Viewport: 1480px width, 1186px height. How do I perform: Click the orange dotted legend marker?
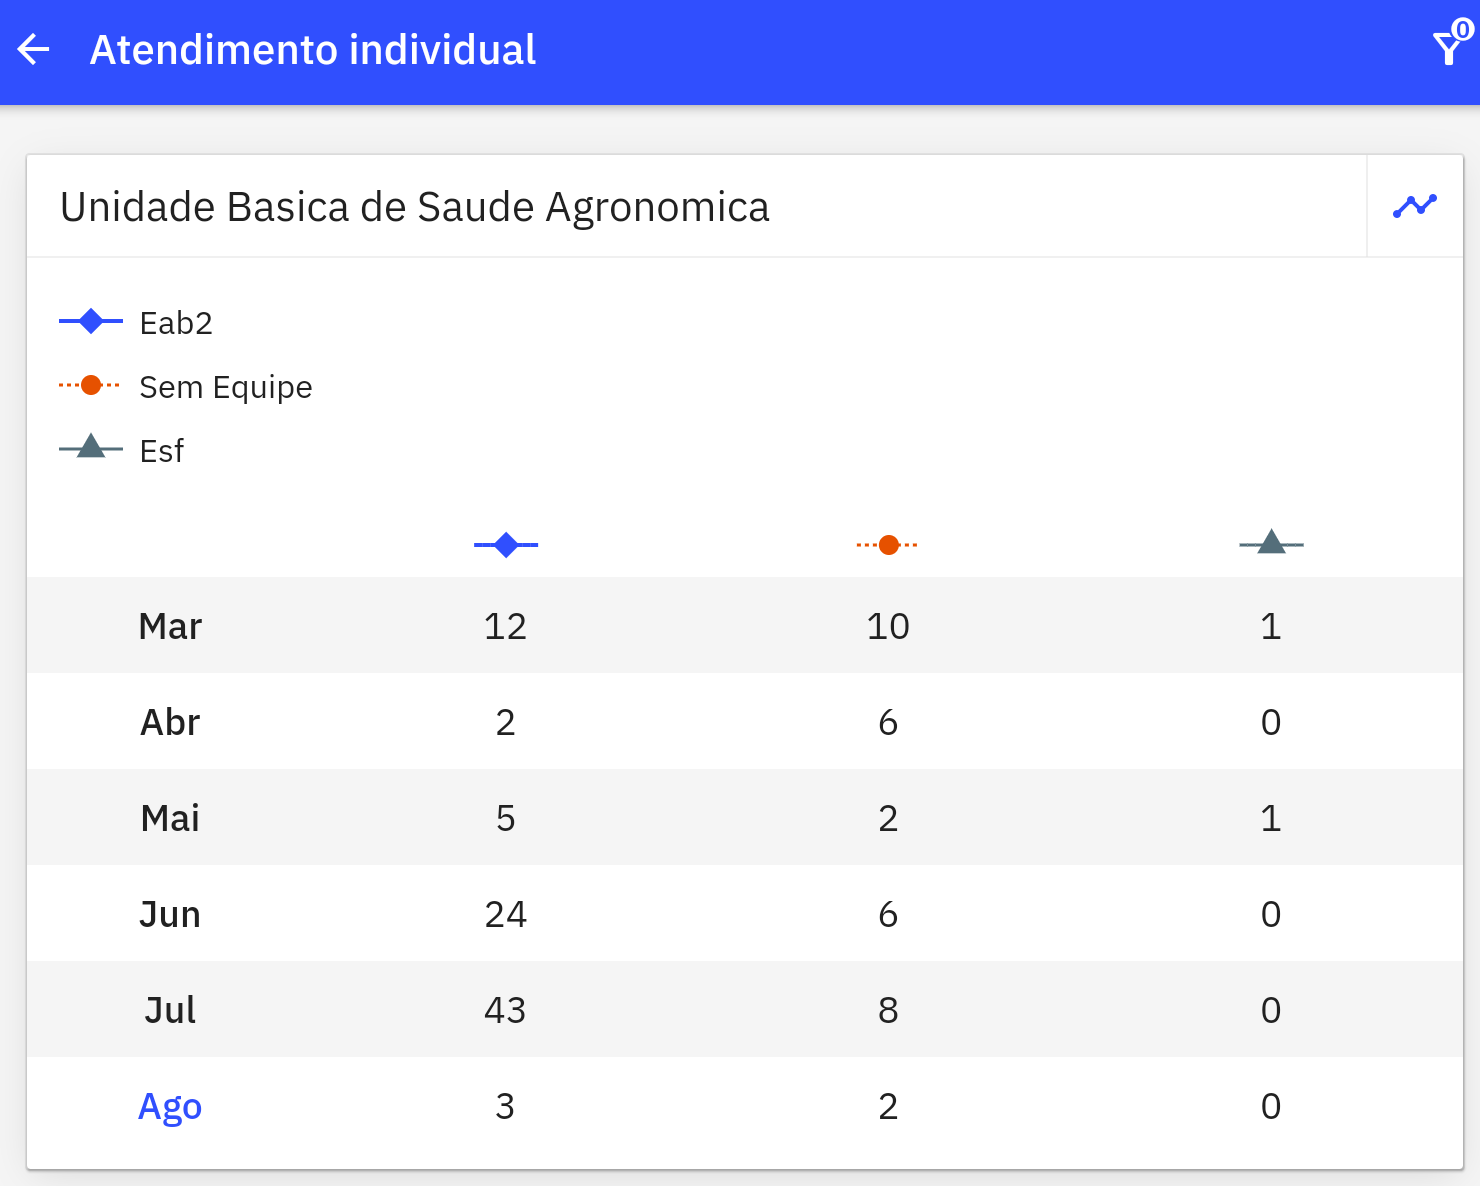90,385
